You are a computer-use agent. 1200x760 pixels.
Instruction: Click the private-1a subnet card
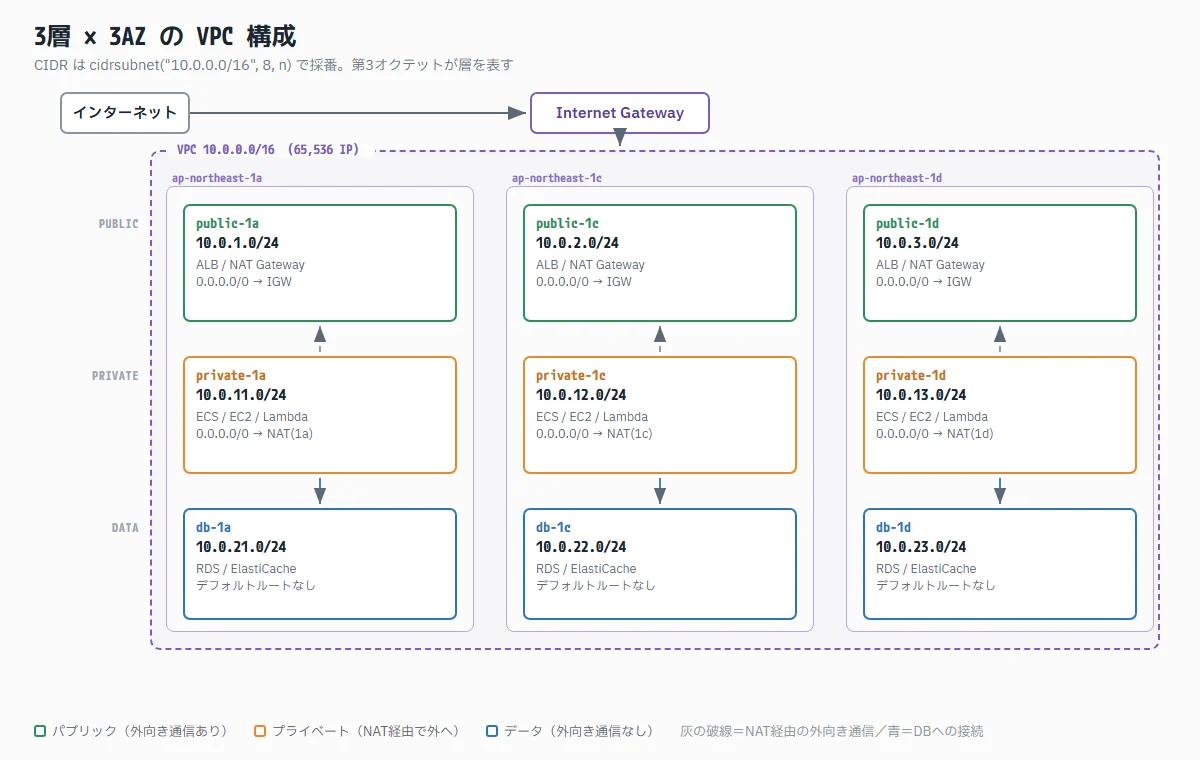coord(320,415)
